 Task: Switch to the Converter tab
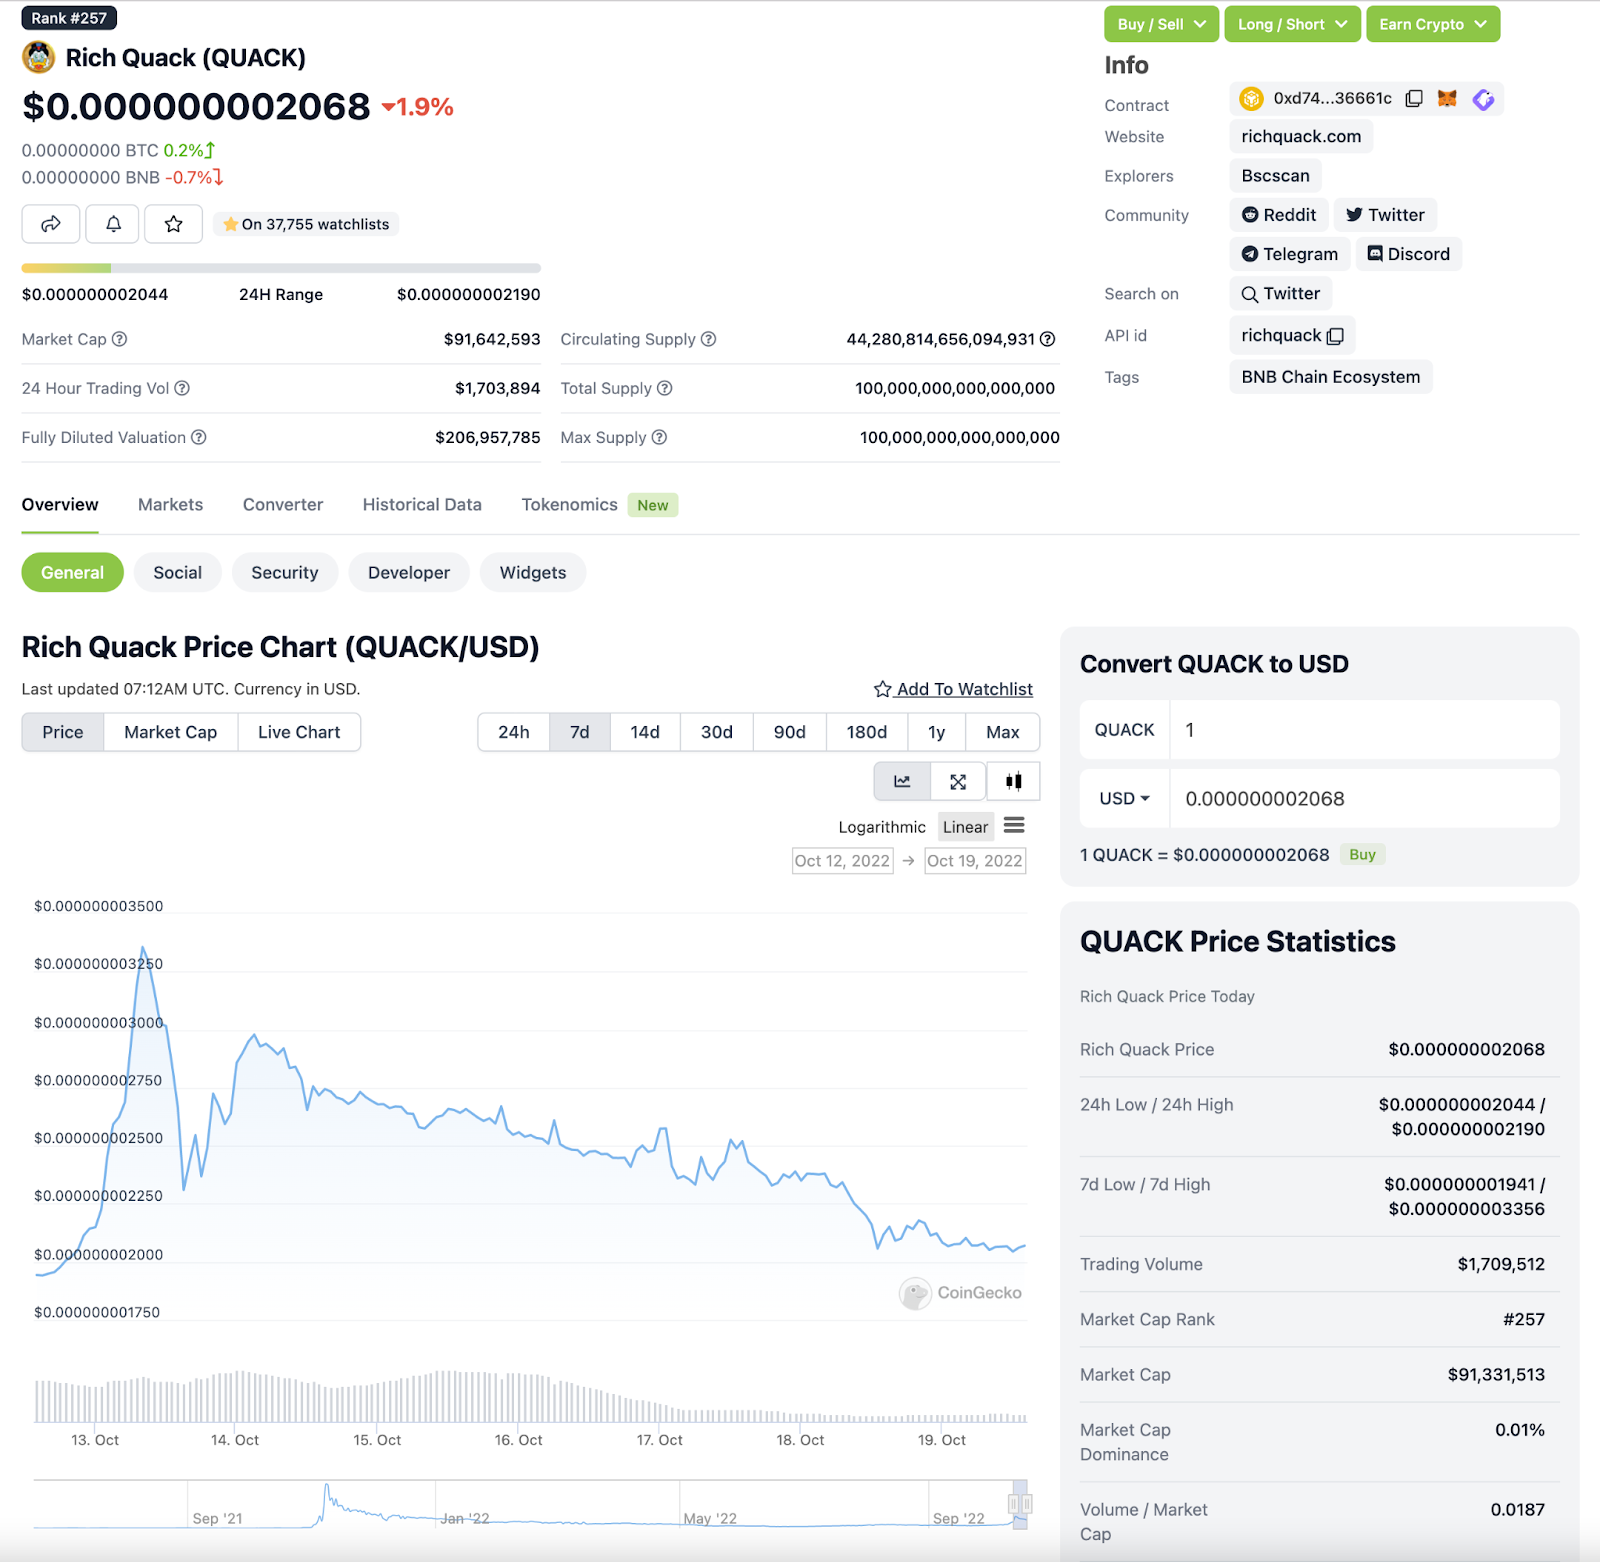[283, 505]
